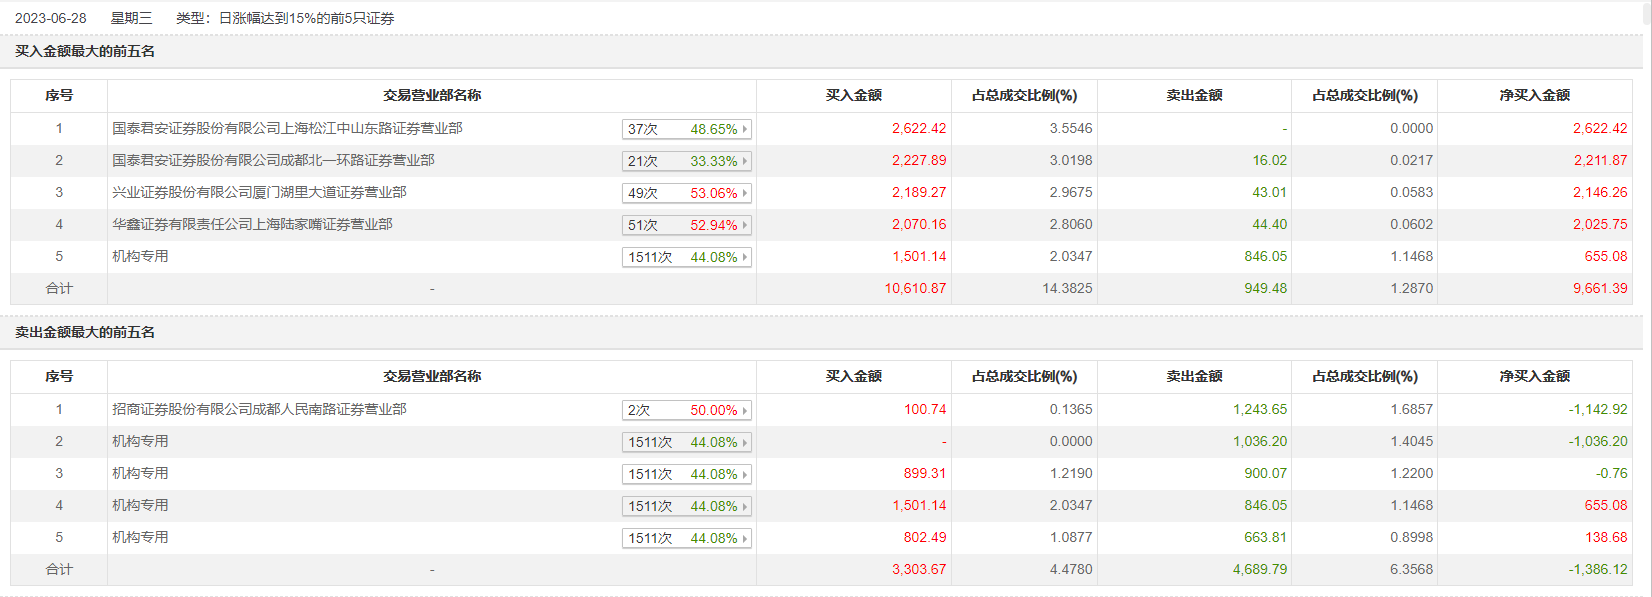The width and height of the screenshot is (1652, 597).
Task: Click 招商证券成都人民南路证券营业部 name
Action: (x=259, y=409)
